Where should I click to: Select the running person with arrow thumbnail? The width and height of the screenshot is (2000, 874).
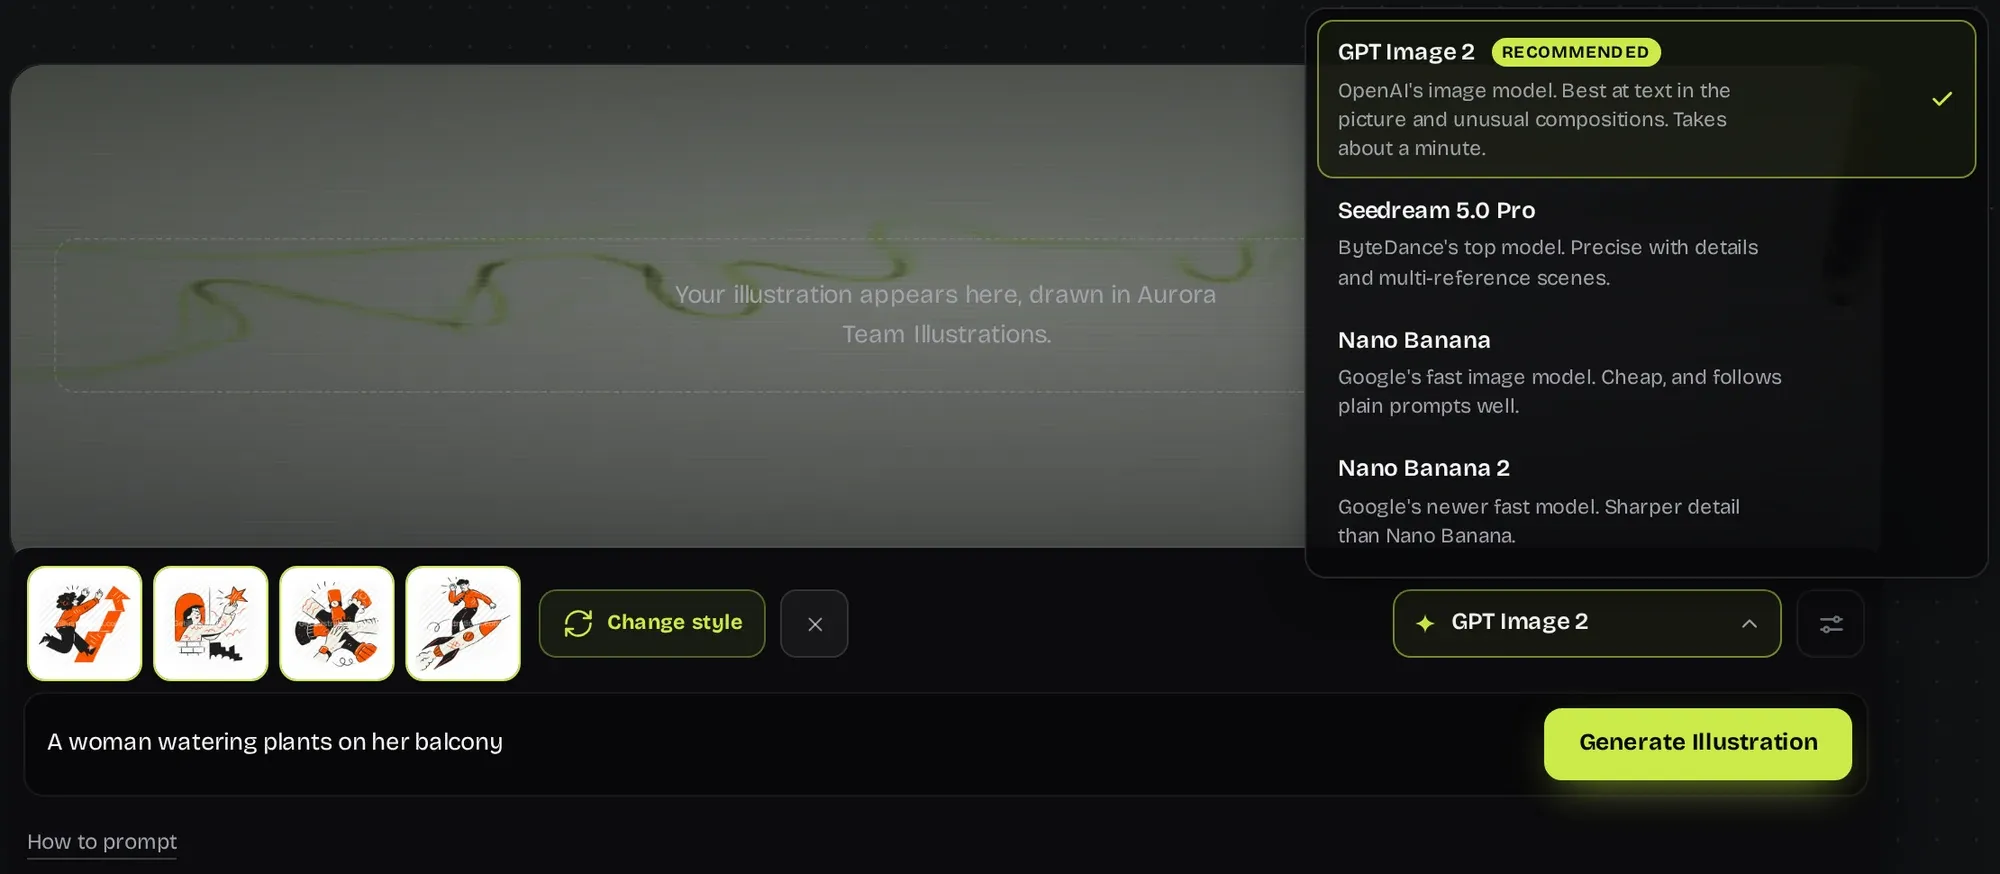point(85,624)
